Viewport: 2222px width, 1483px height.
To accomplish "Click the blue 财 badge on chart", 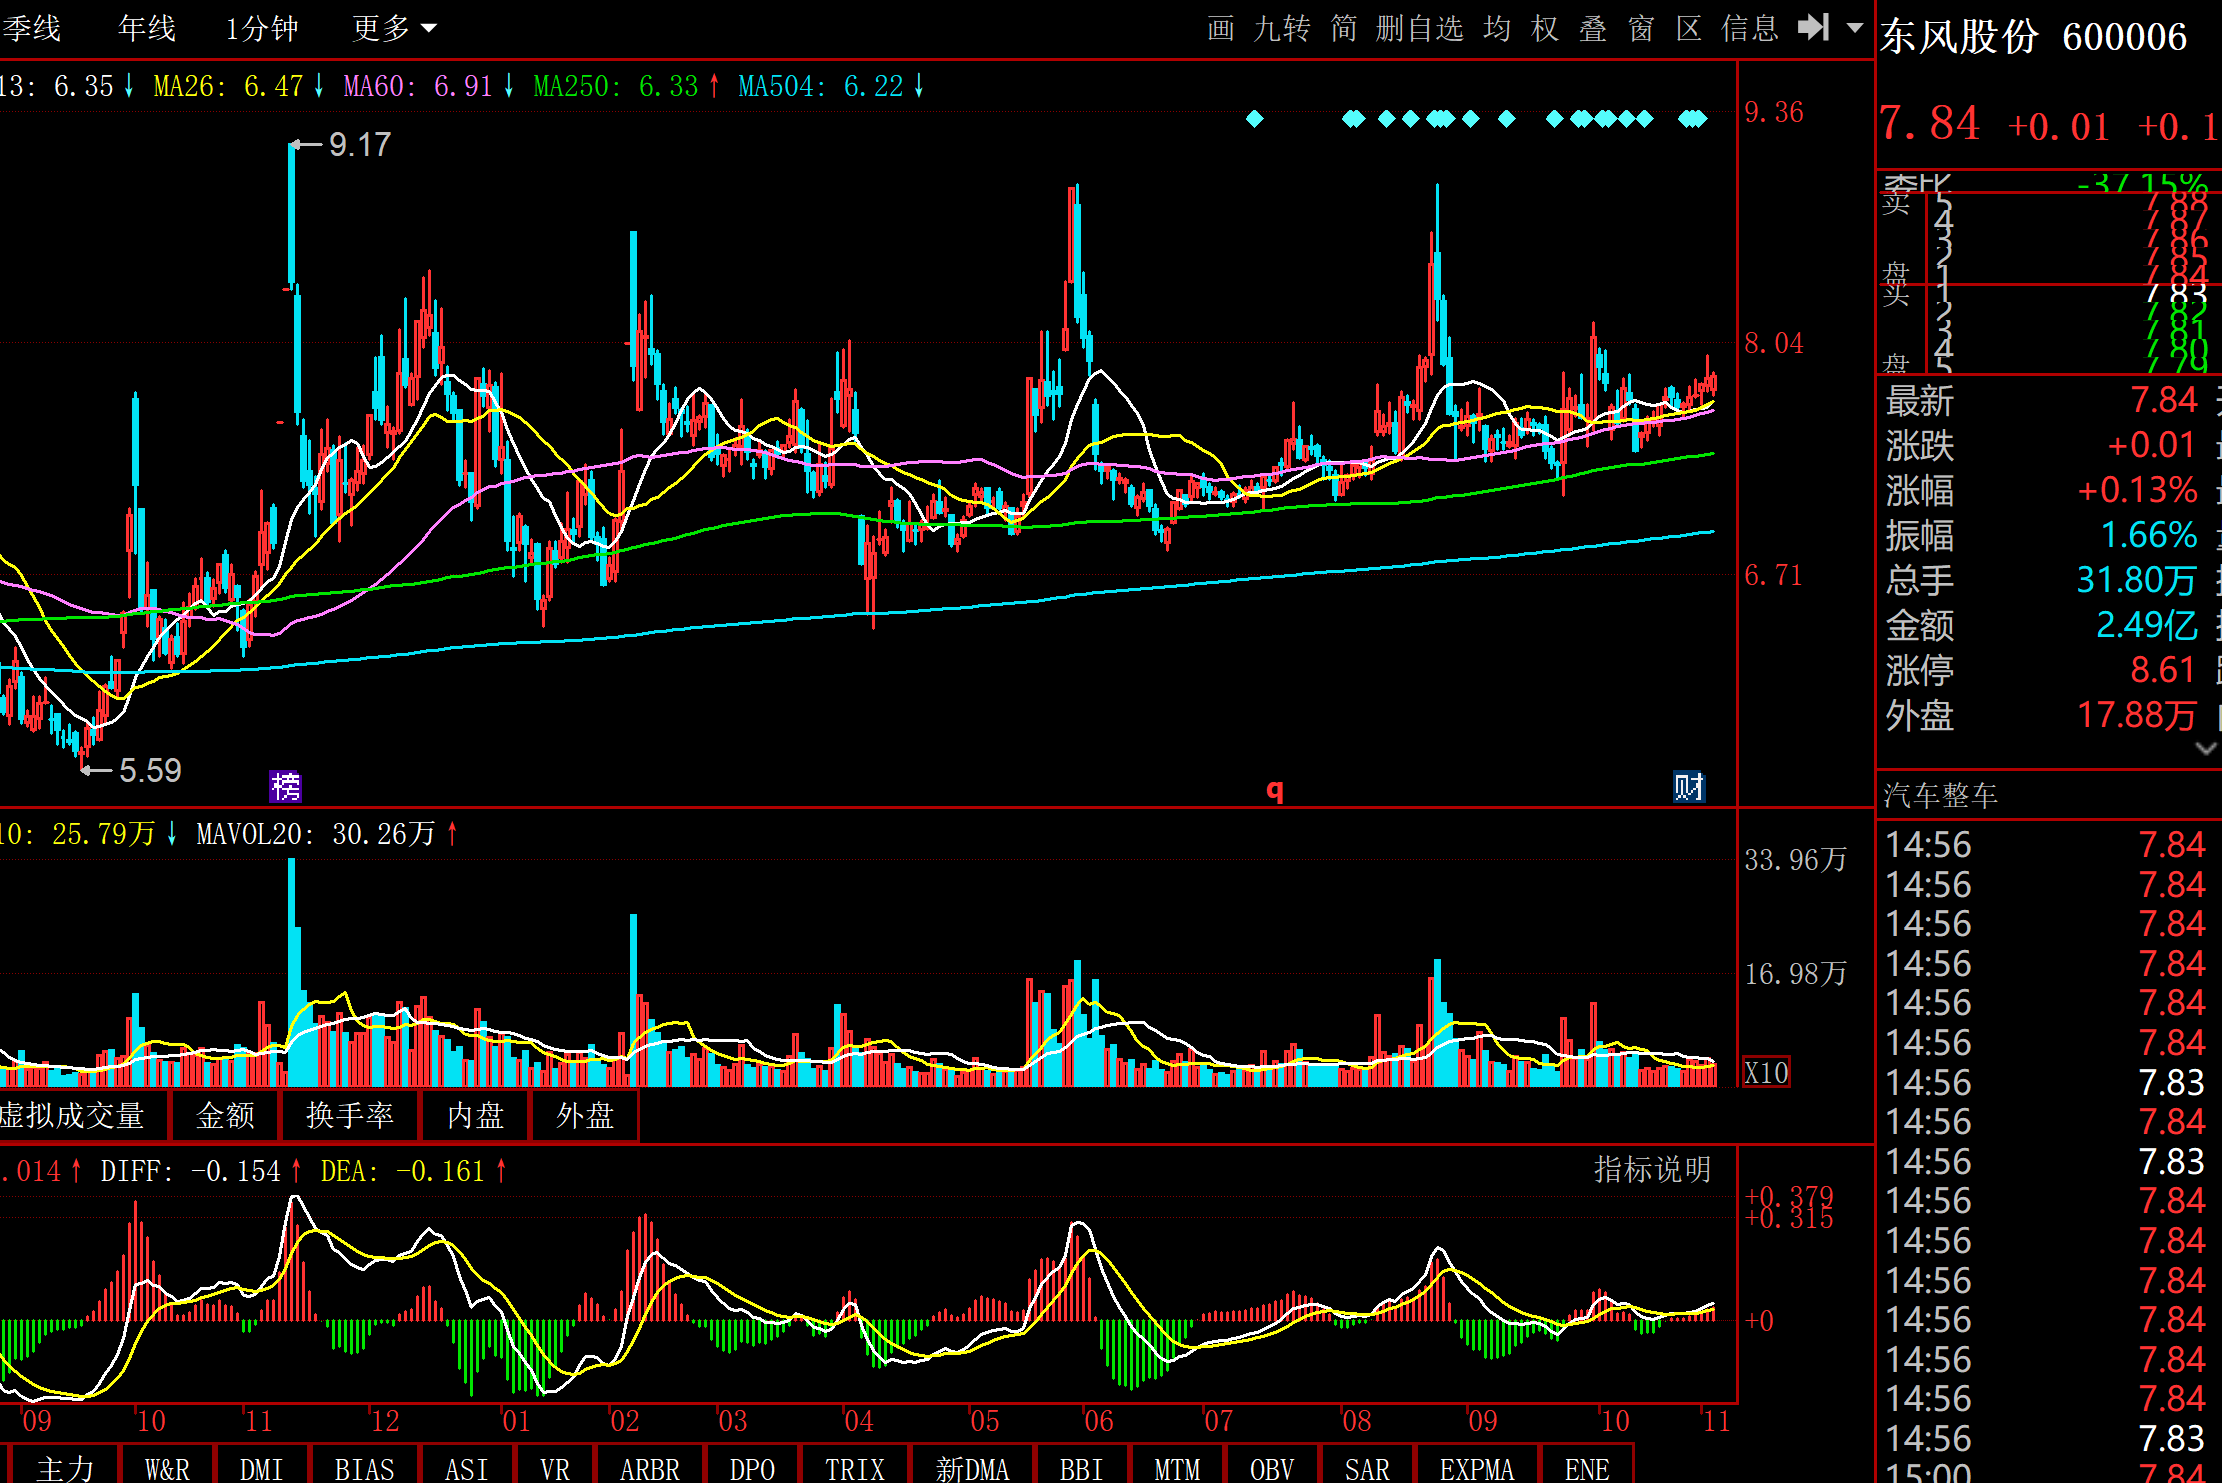I will coord(1689,787).
